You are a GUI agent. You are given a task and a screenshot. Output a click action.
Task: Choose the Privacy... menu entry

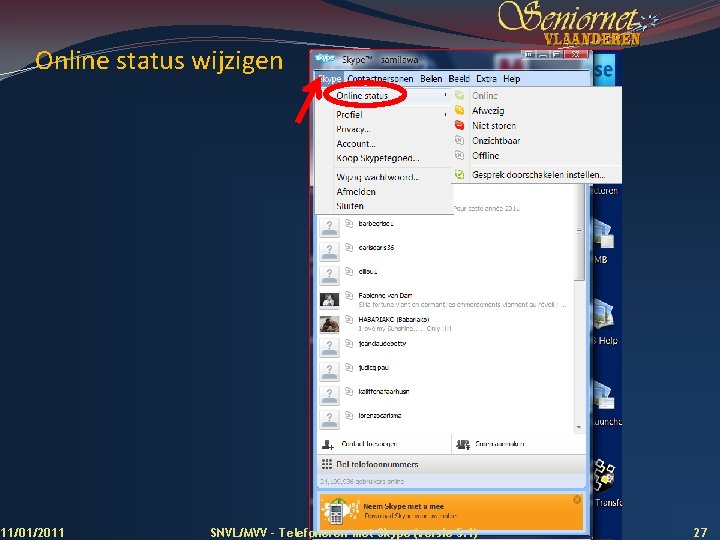353,129
